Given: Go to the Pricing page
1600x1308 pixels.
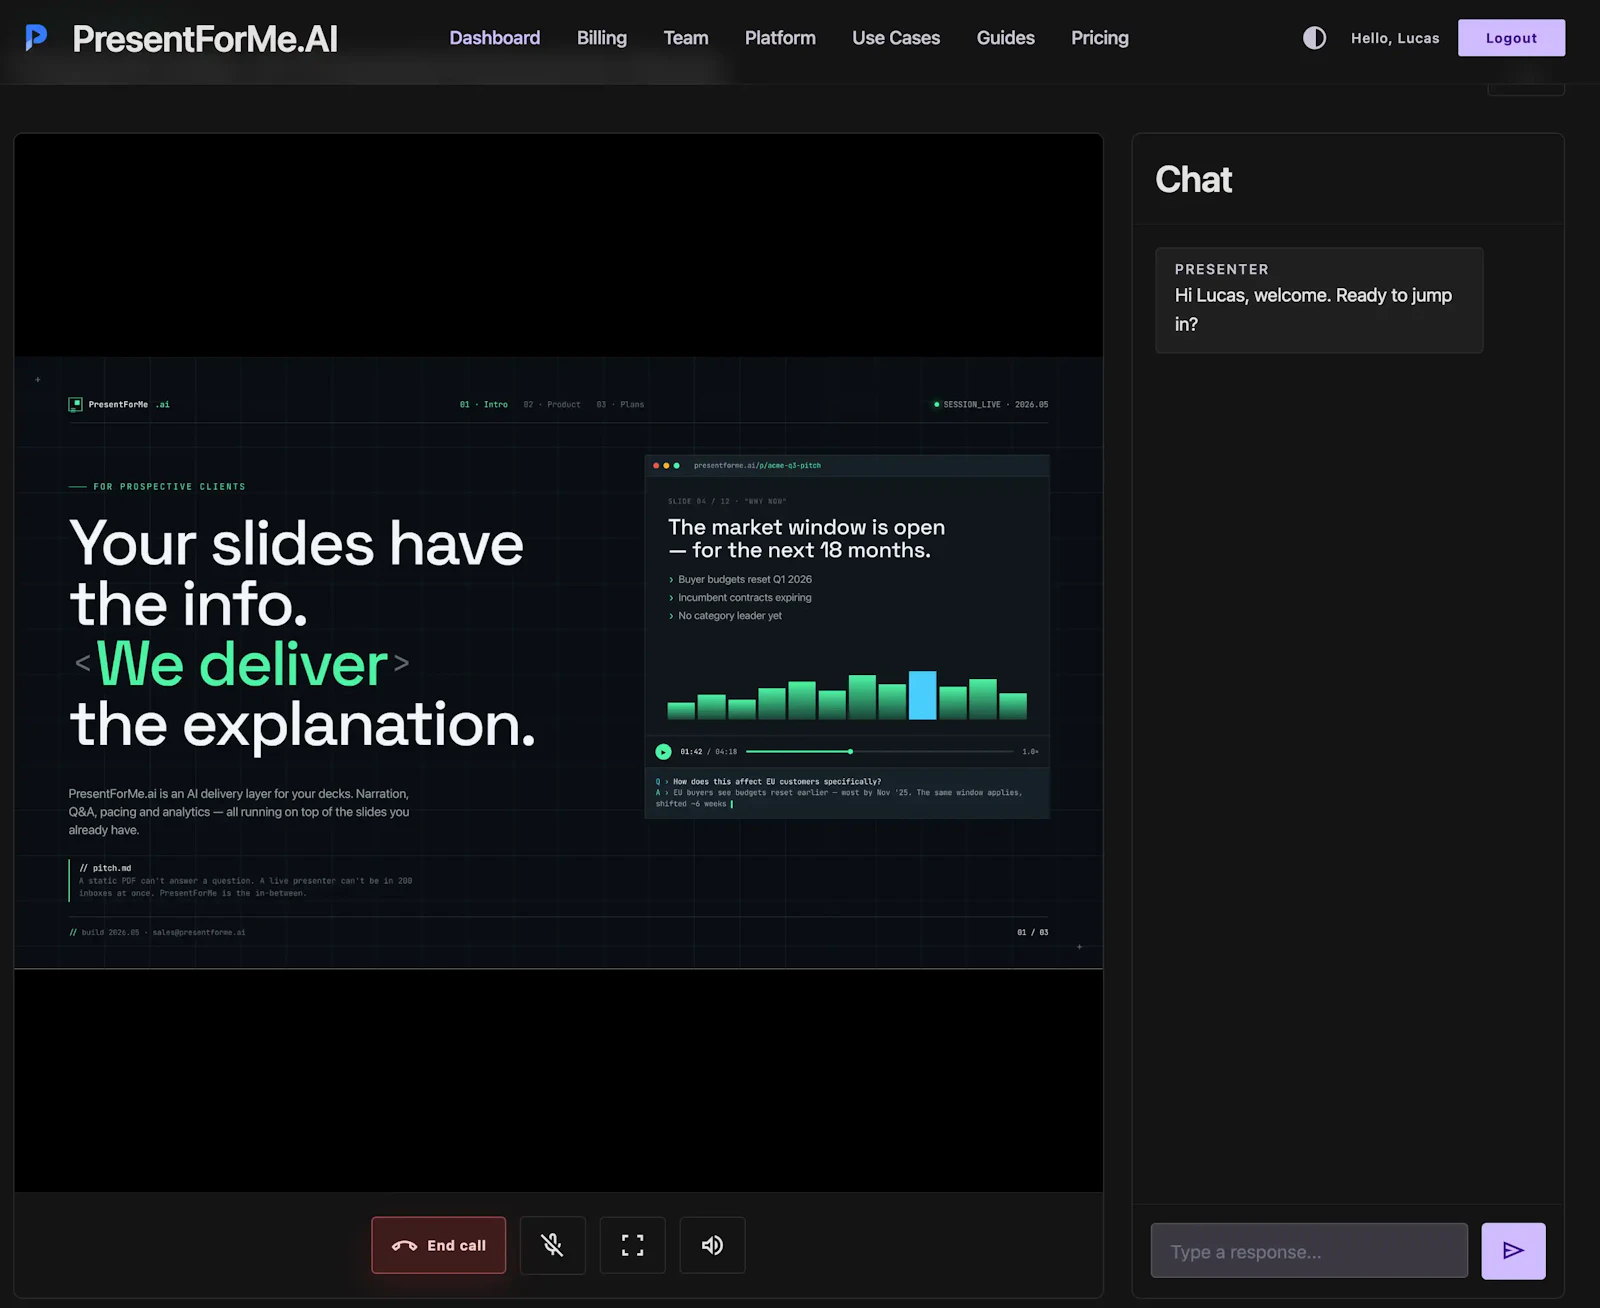Looking at the screenshot, I should (x=1099, y=38).
